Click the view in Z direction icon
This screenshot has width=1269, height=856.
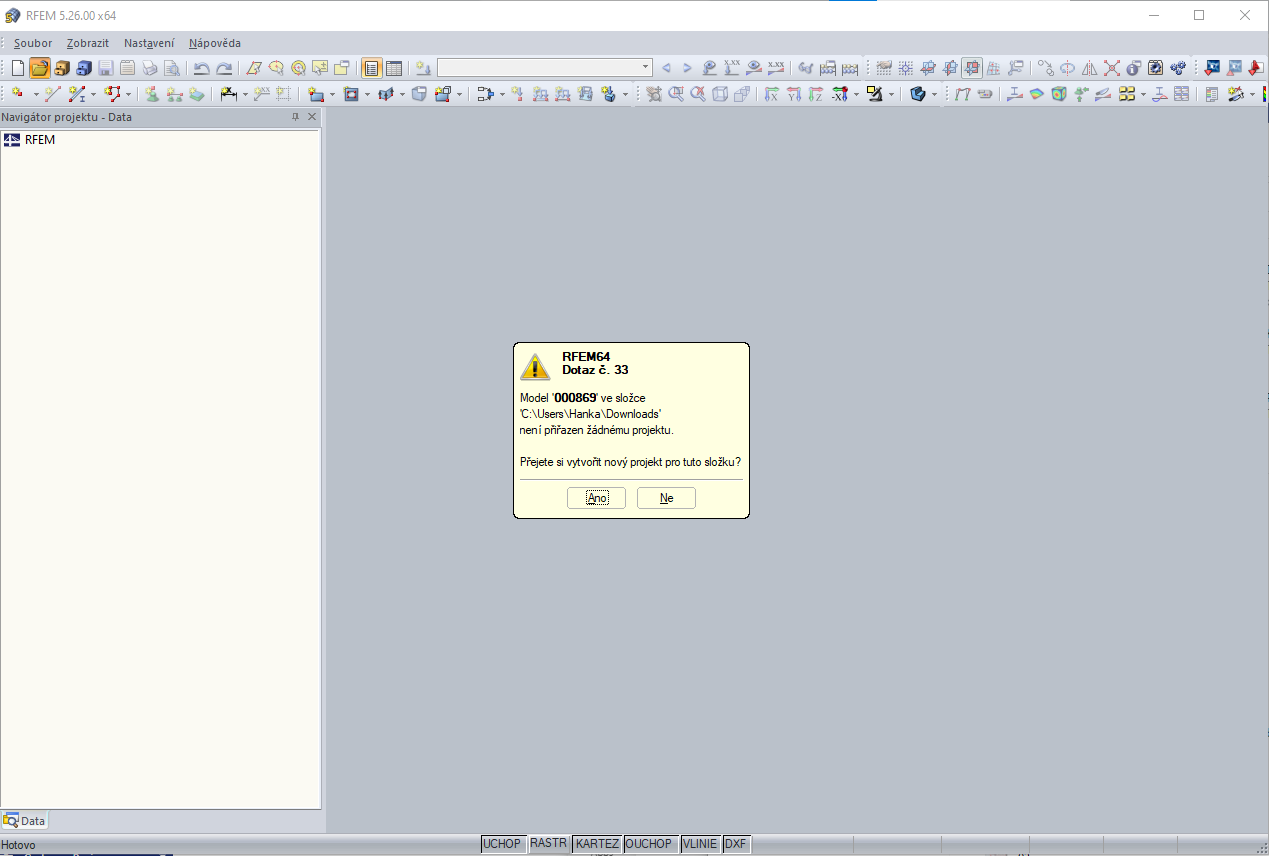(x=816, y=94)
